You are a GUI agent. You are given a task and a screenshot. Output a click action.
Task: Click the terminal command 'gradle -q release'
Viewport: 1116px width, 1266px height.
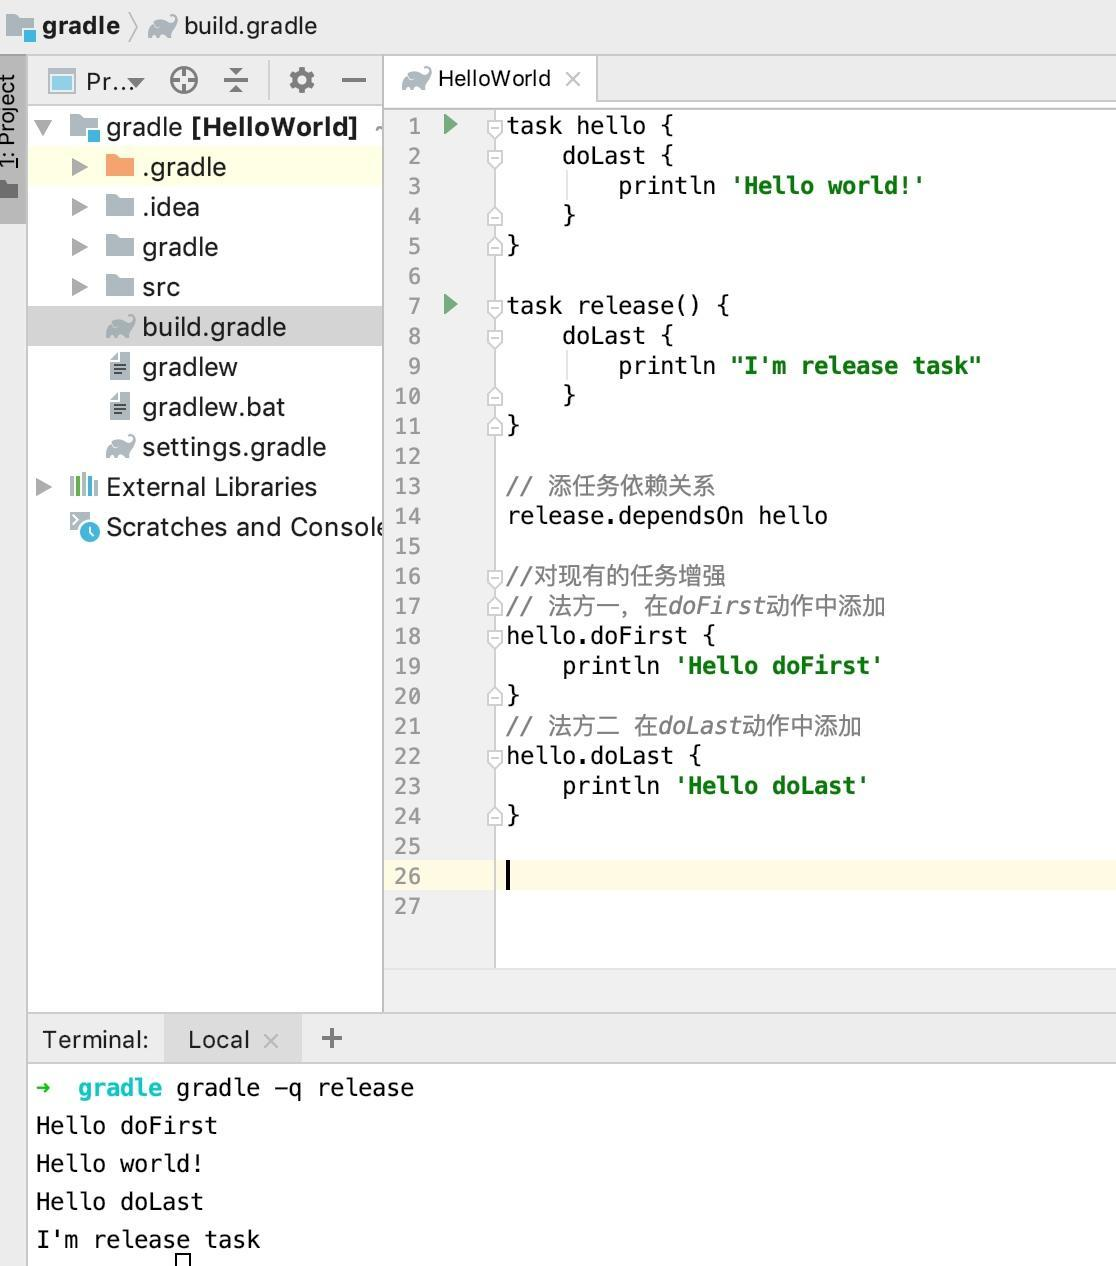tap(295, 1088)
